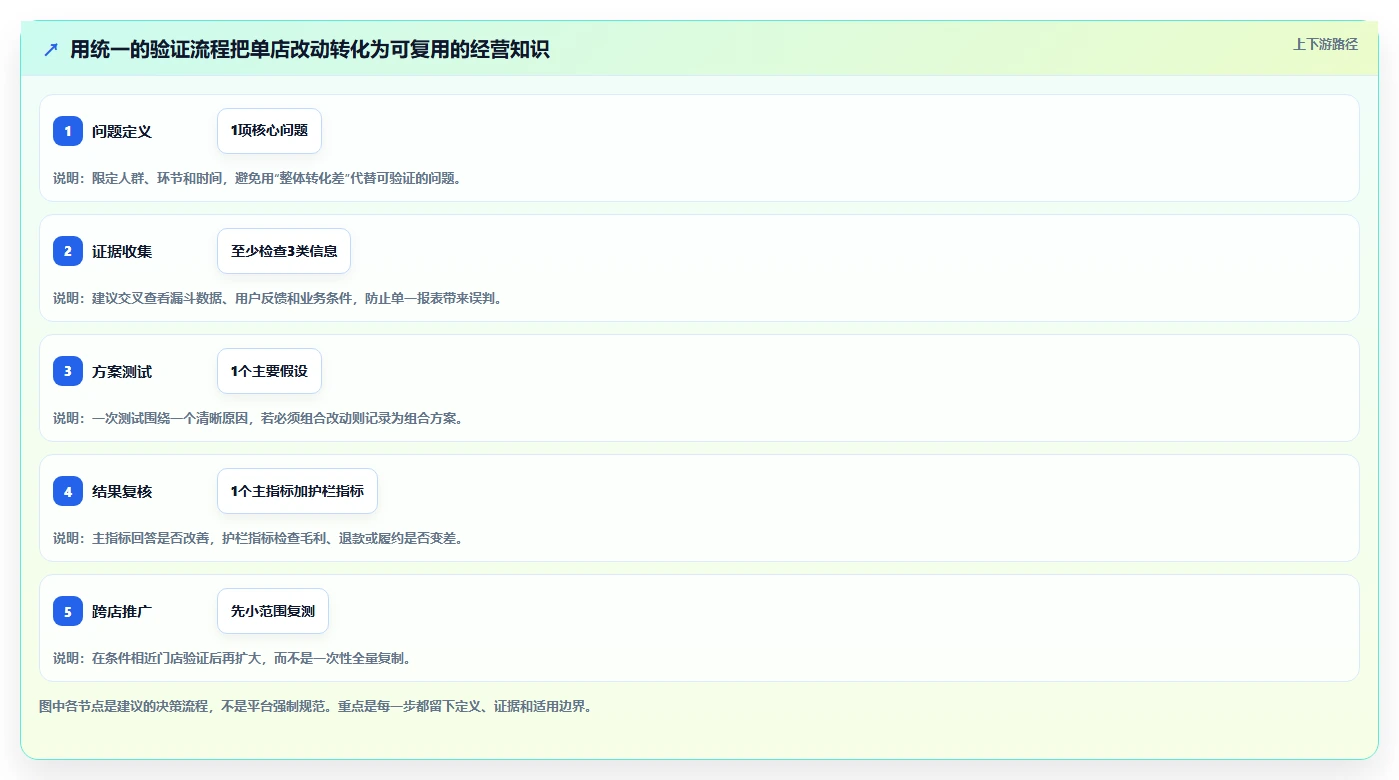Click the arrow icon beside the main title
The width and height of the screenshot is (1399, 780).
pos(51,49)
